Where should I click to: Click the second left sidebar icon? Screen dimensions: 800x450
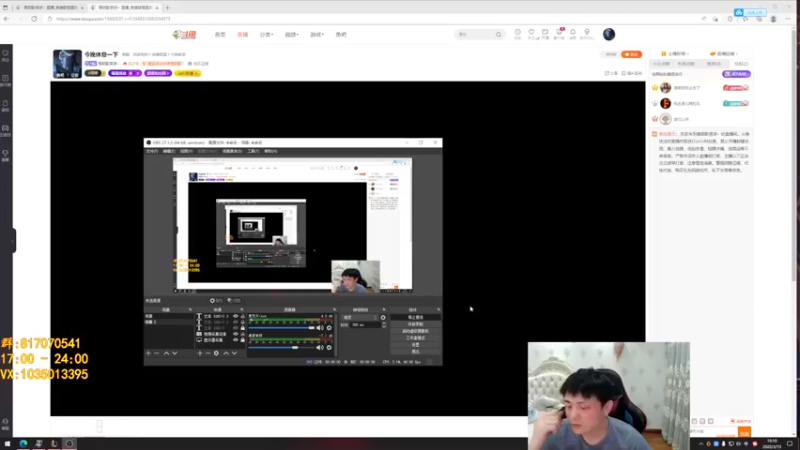pos(6,80)
